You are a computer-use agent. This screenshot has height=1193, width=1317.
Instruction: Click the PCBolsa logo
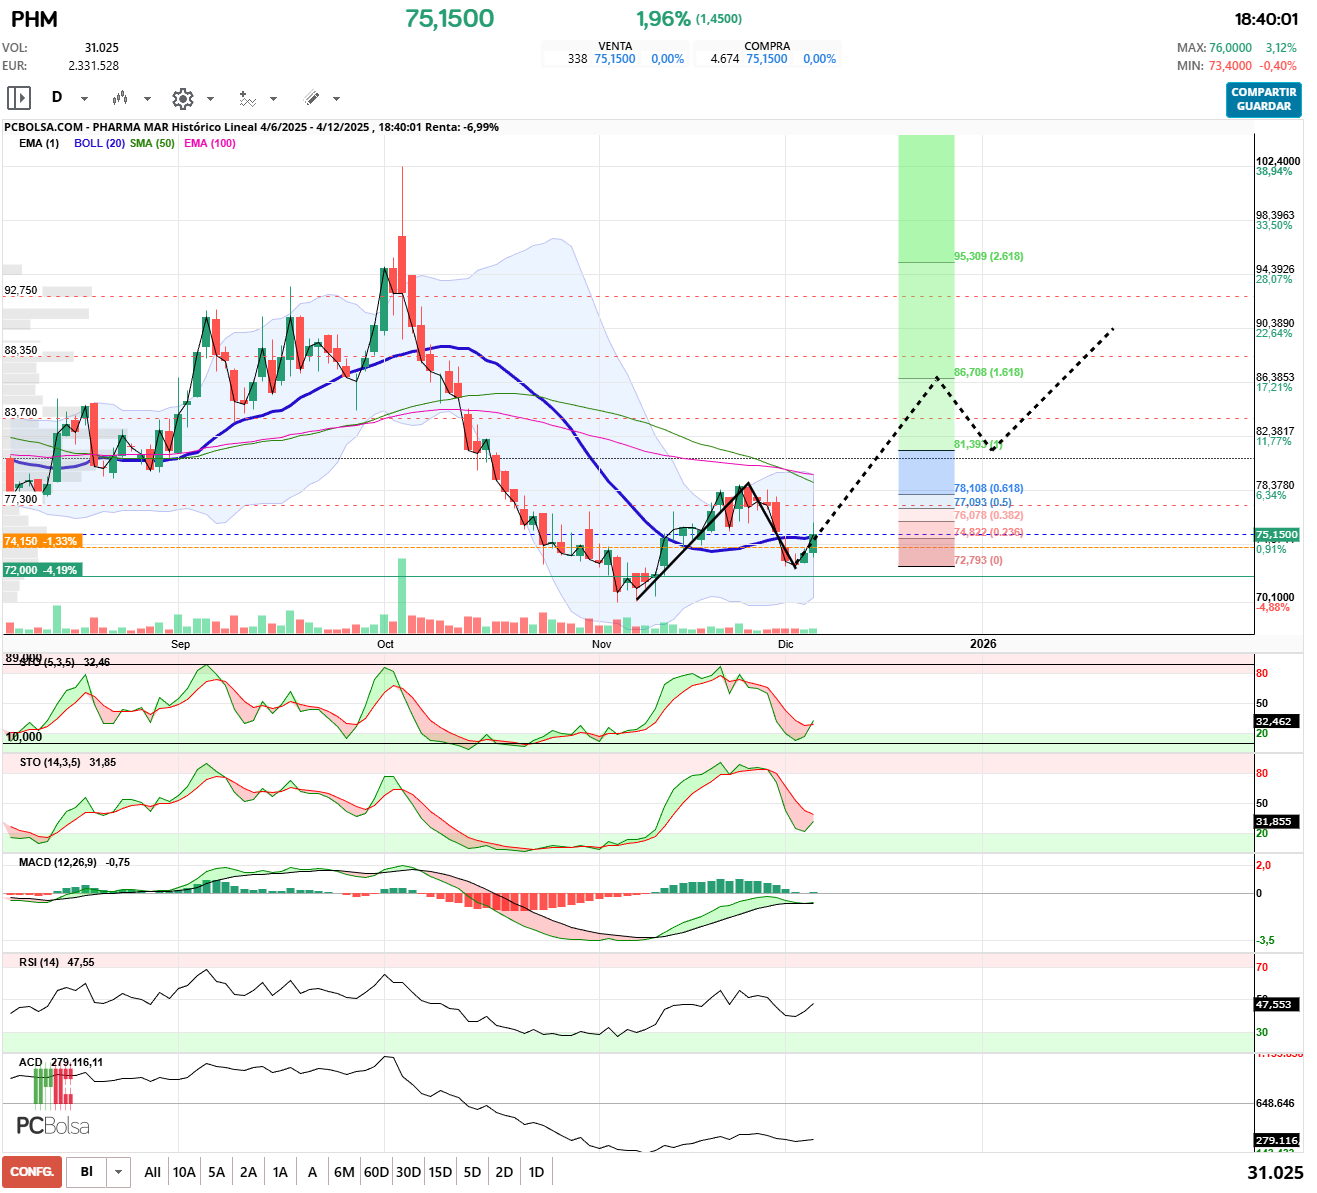coord(53,1125)
